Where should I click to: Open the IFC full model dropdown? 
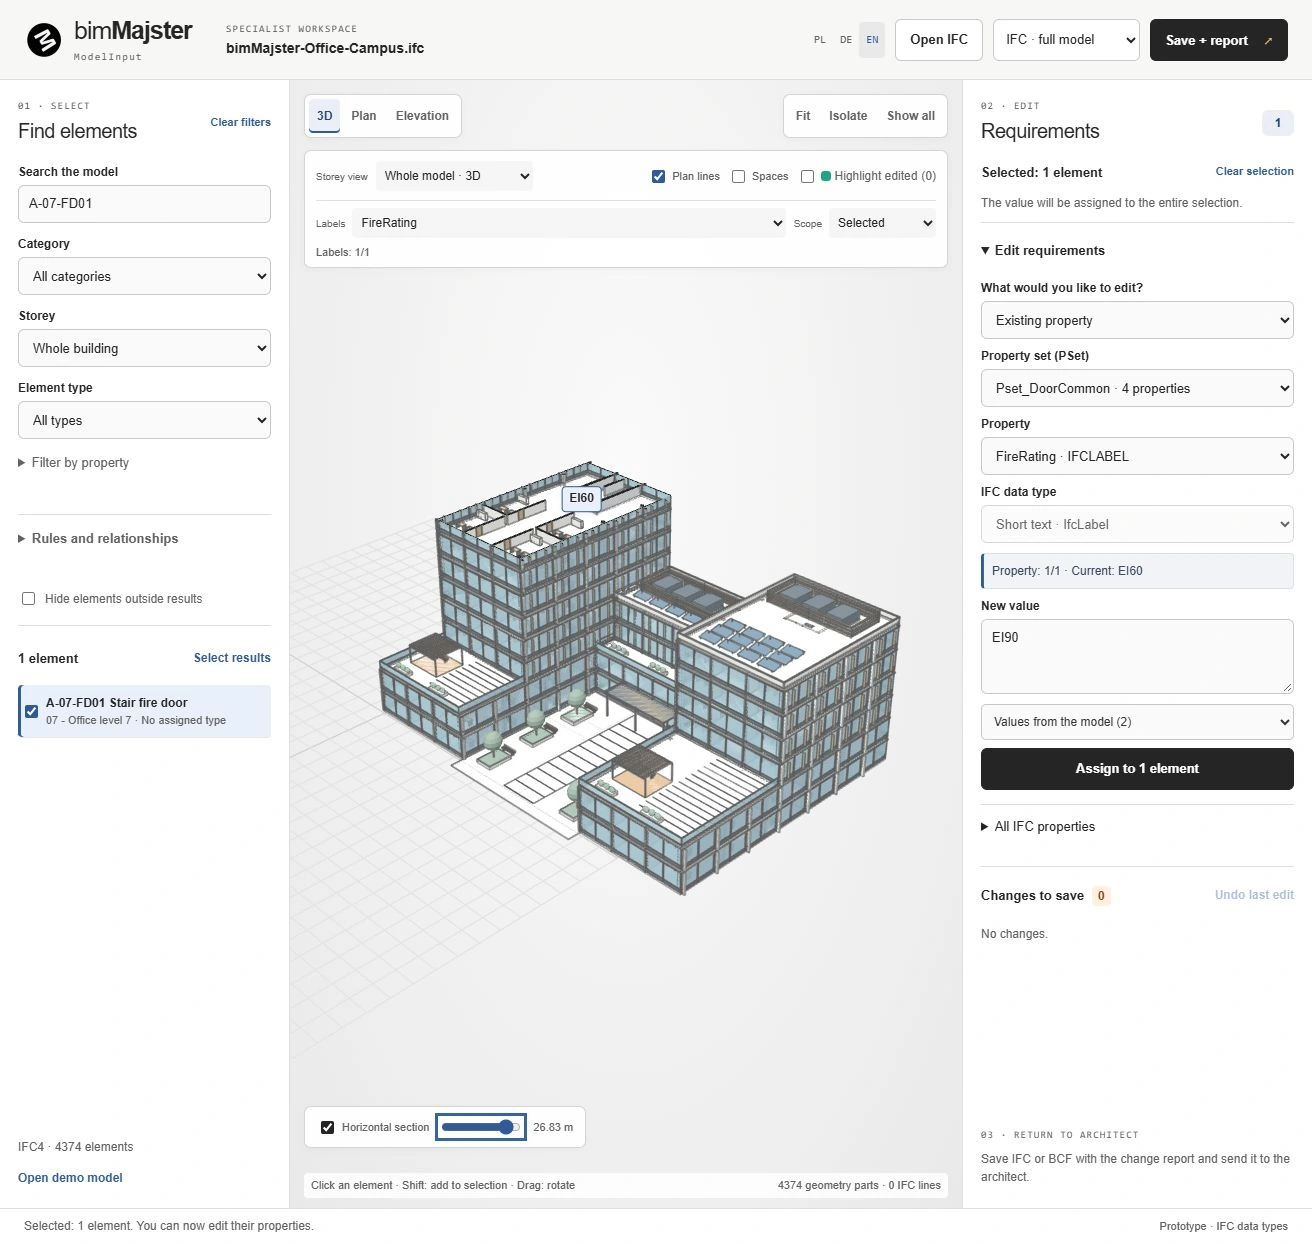pyautogui.click(x=1066, y=40)
